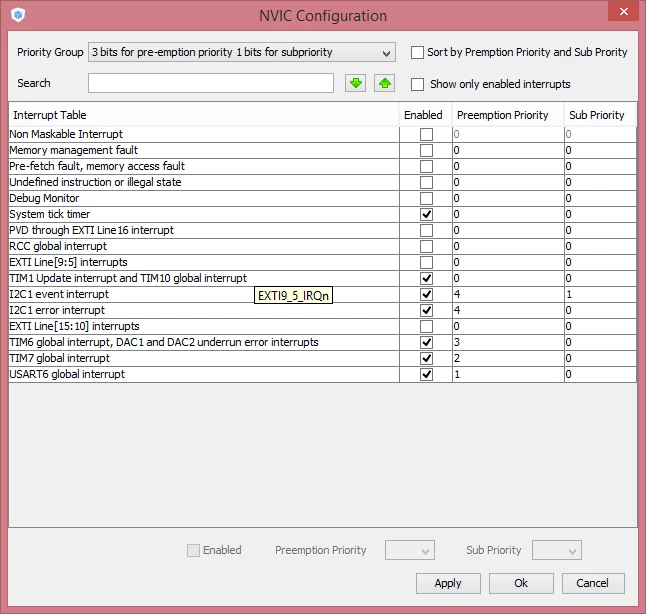
Task: Click the Ok button
Action: 521,583
